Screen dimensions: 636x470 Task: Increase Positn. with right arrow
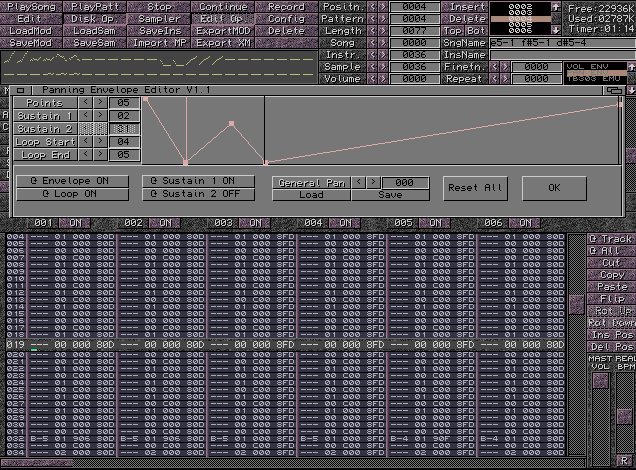pyautogui.click(x=382, y=6)
